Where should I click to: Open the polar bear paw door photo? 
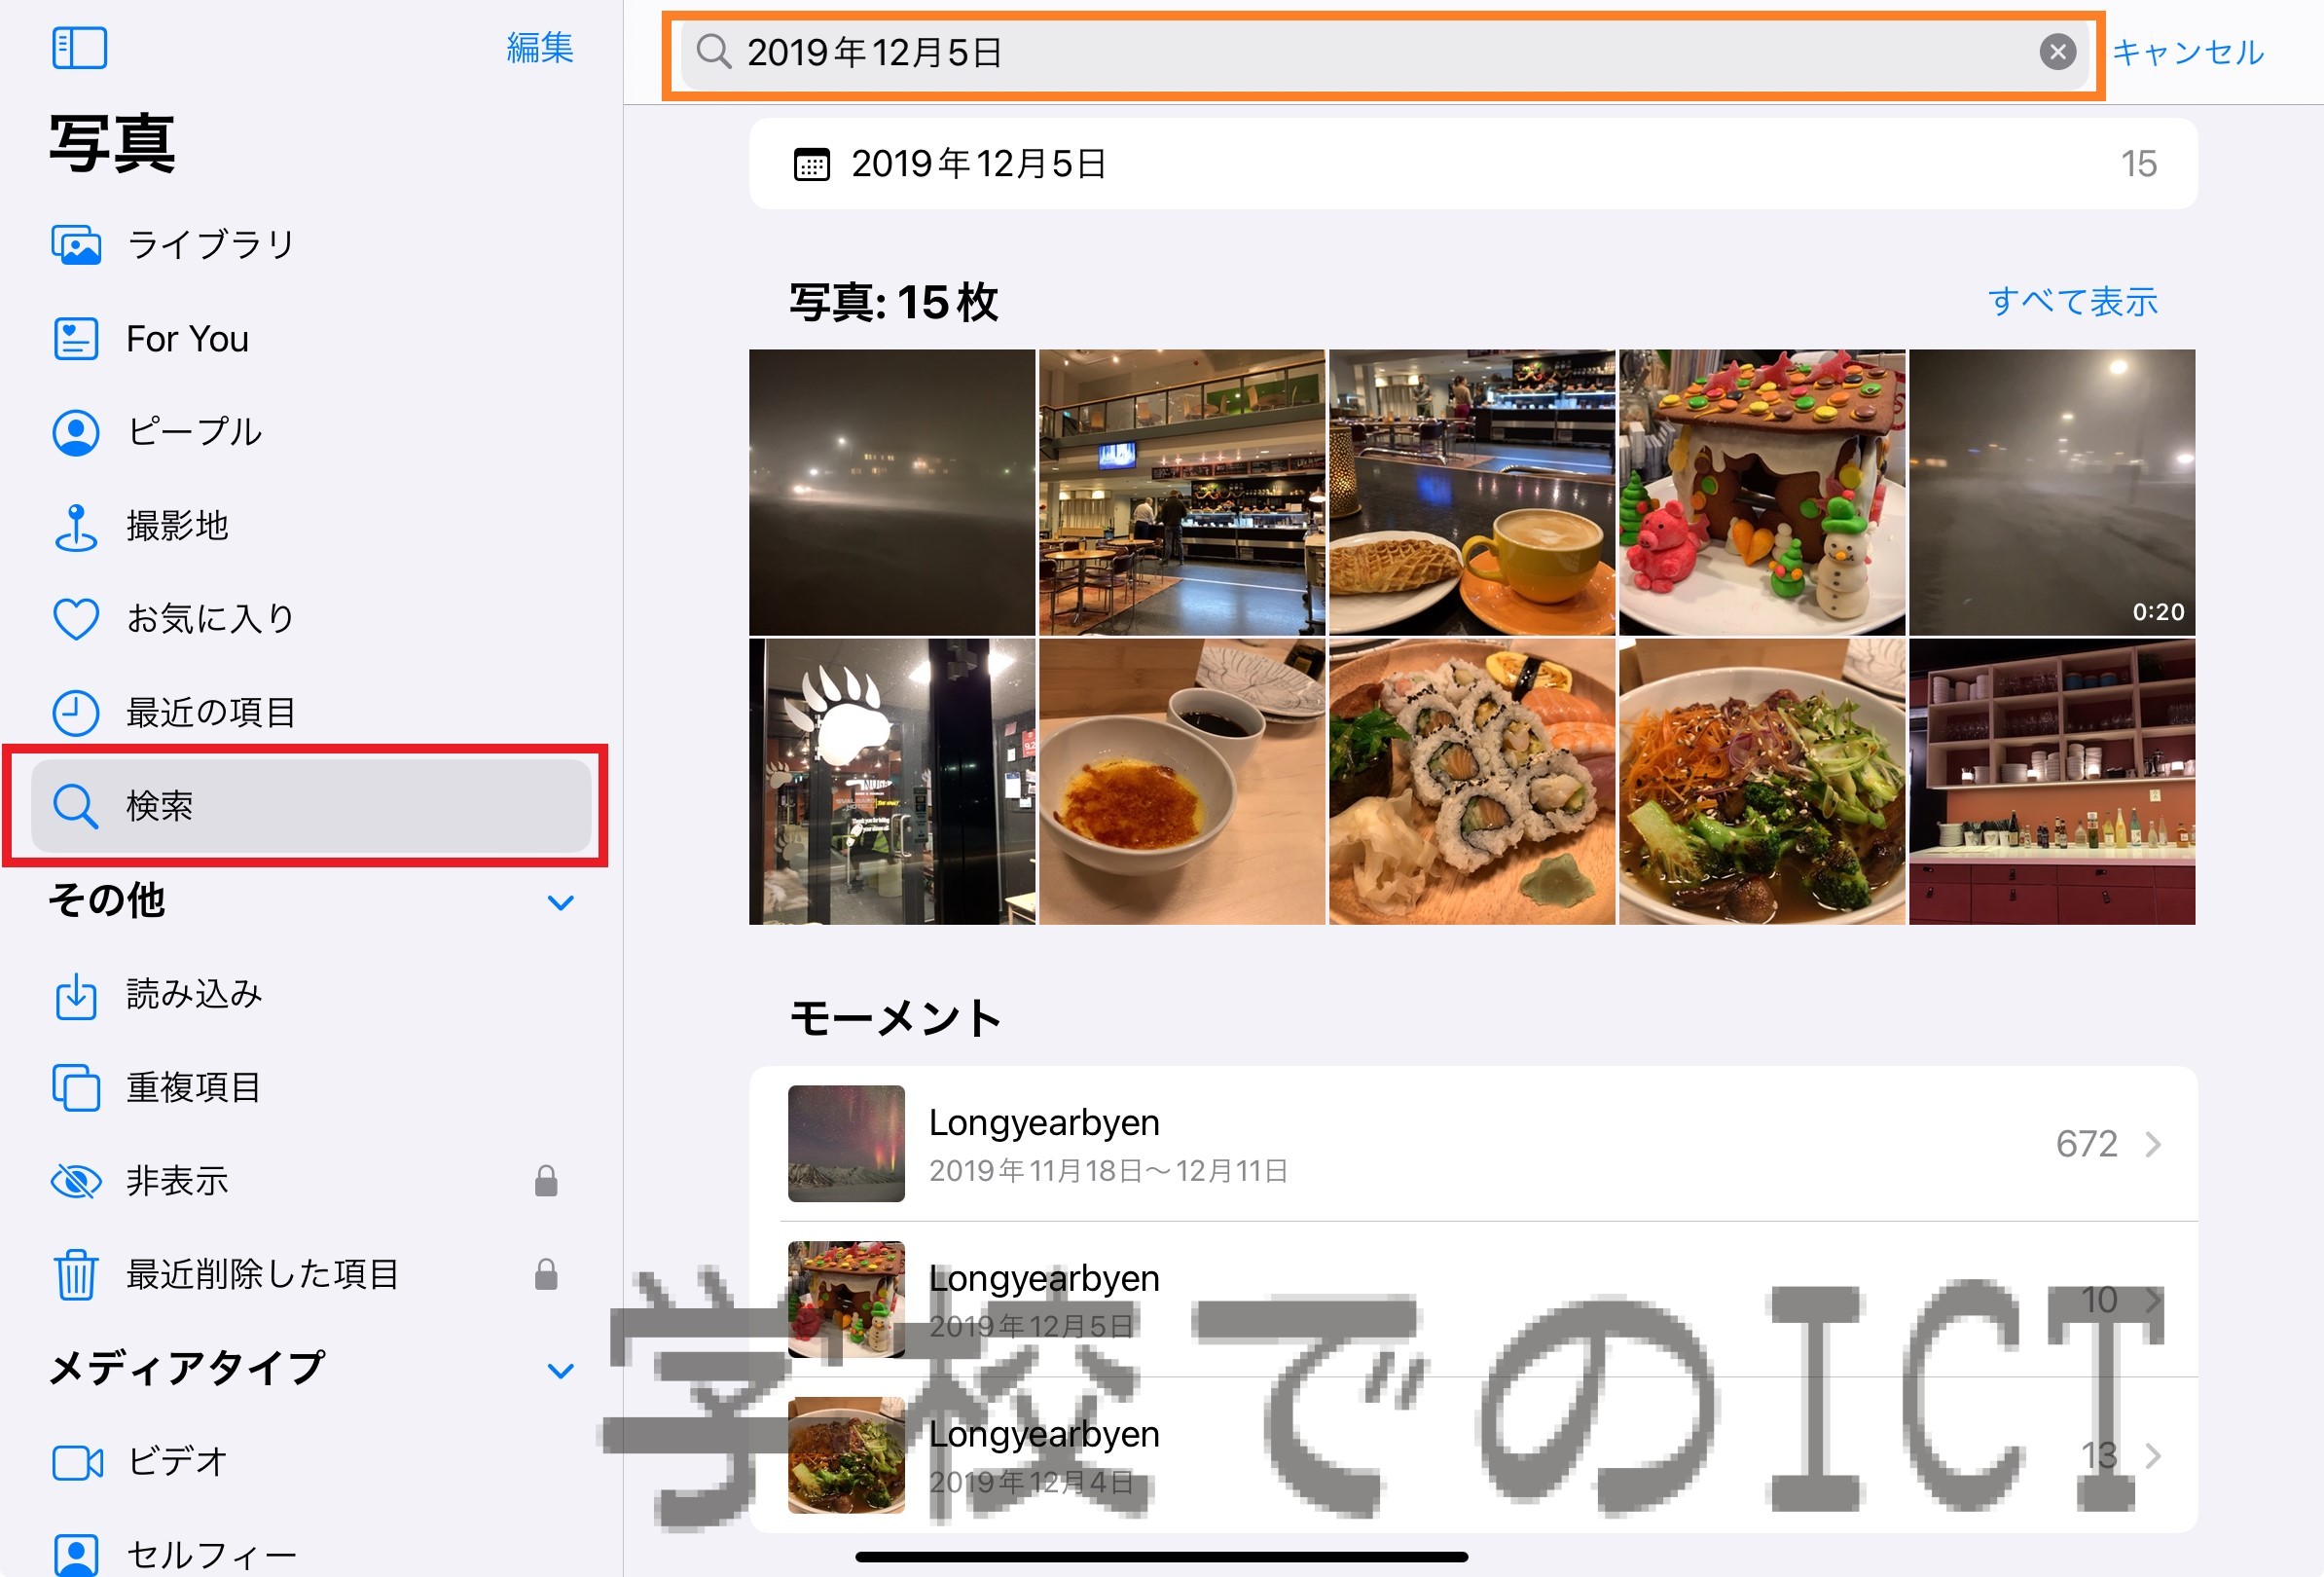click(x=892, y=782)
